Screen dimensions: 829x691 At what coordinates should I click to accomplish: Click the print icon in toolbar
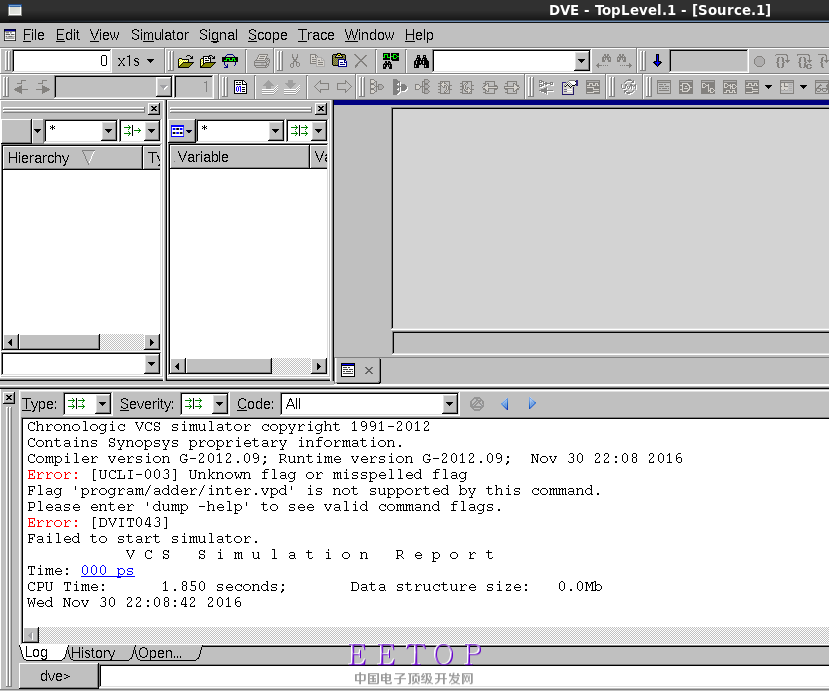(261, 62)
